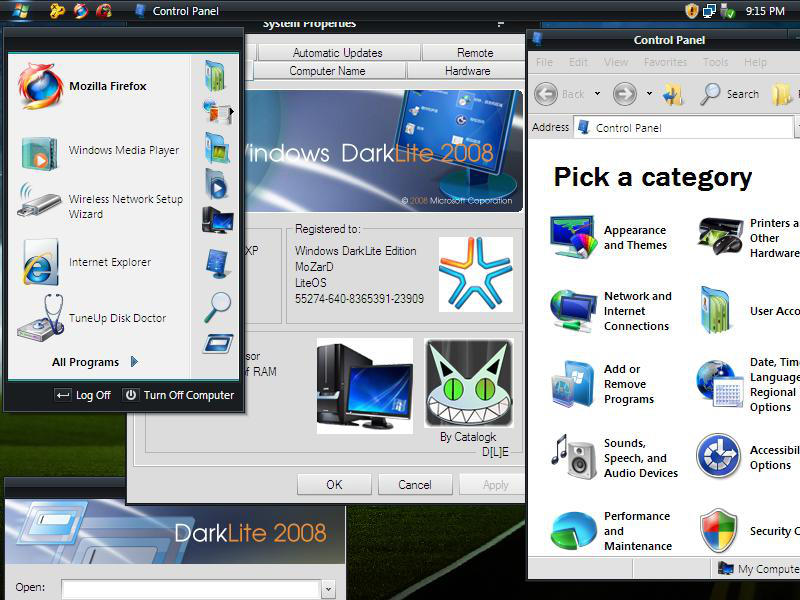Viewport: 800px width, 600px height.
Task: Start Internet Explorer from the Start menu
Action: [87, 262]
